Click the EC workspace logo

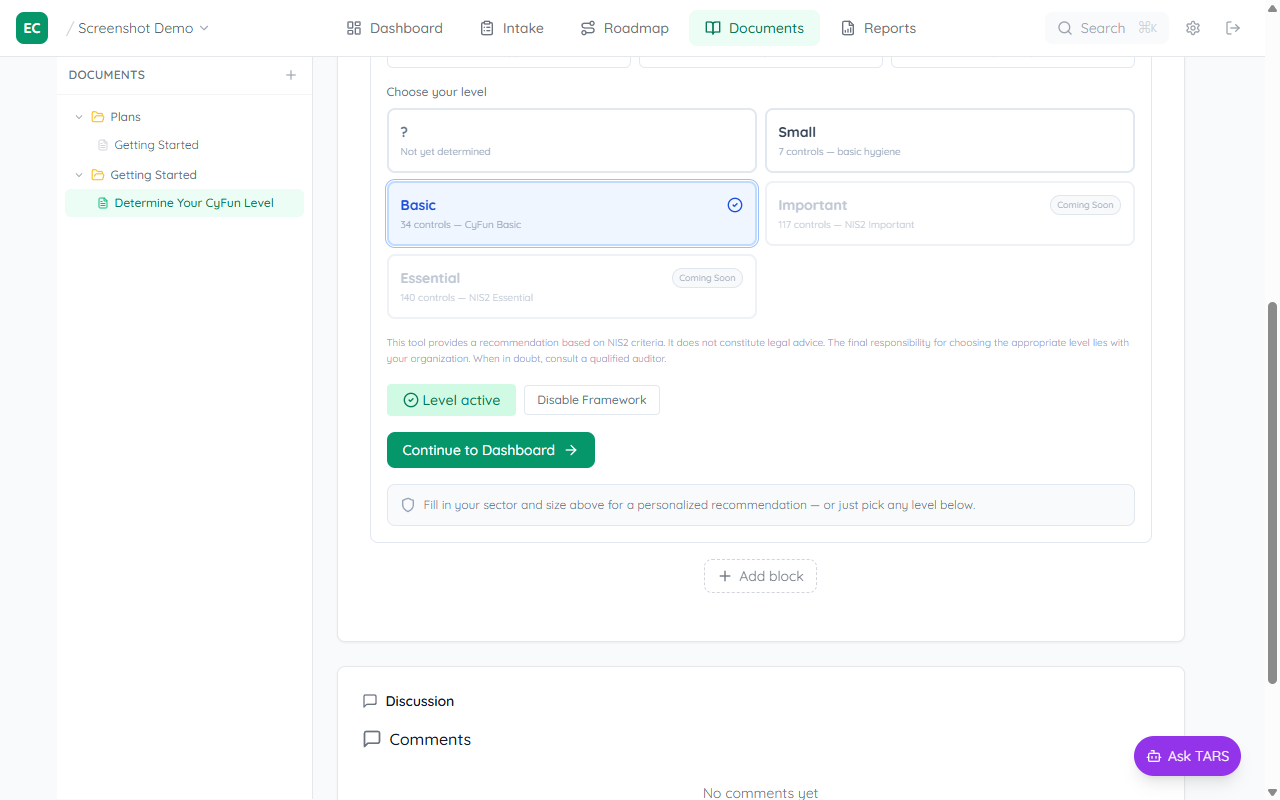[31, 28]
